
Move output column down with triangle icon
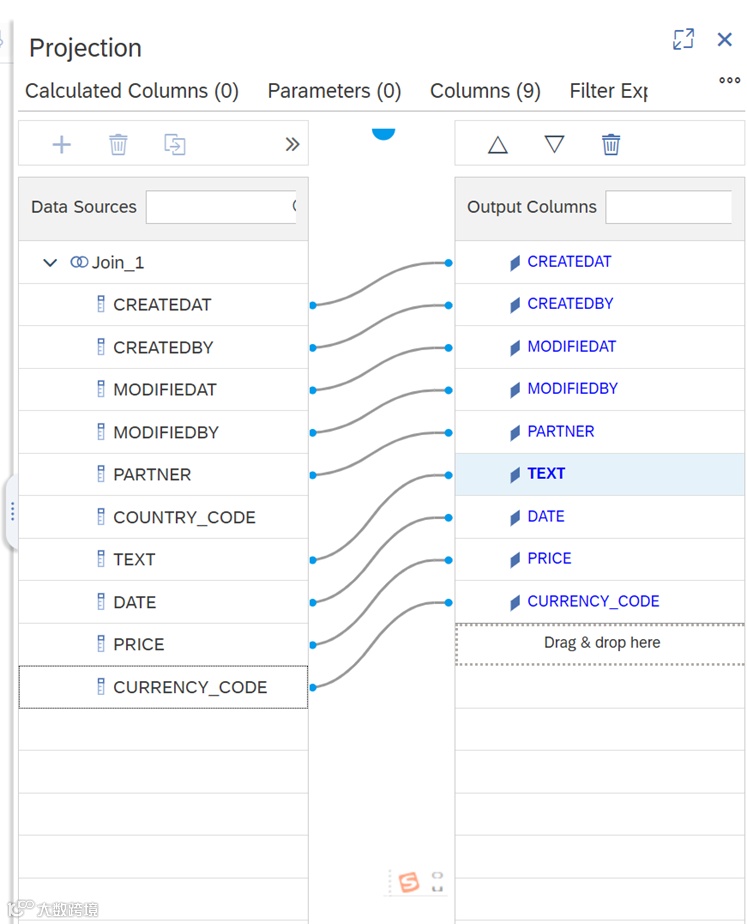click(x=554, y=145)
